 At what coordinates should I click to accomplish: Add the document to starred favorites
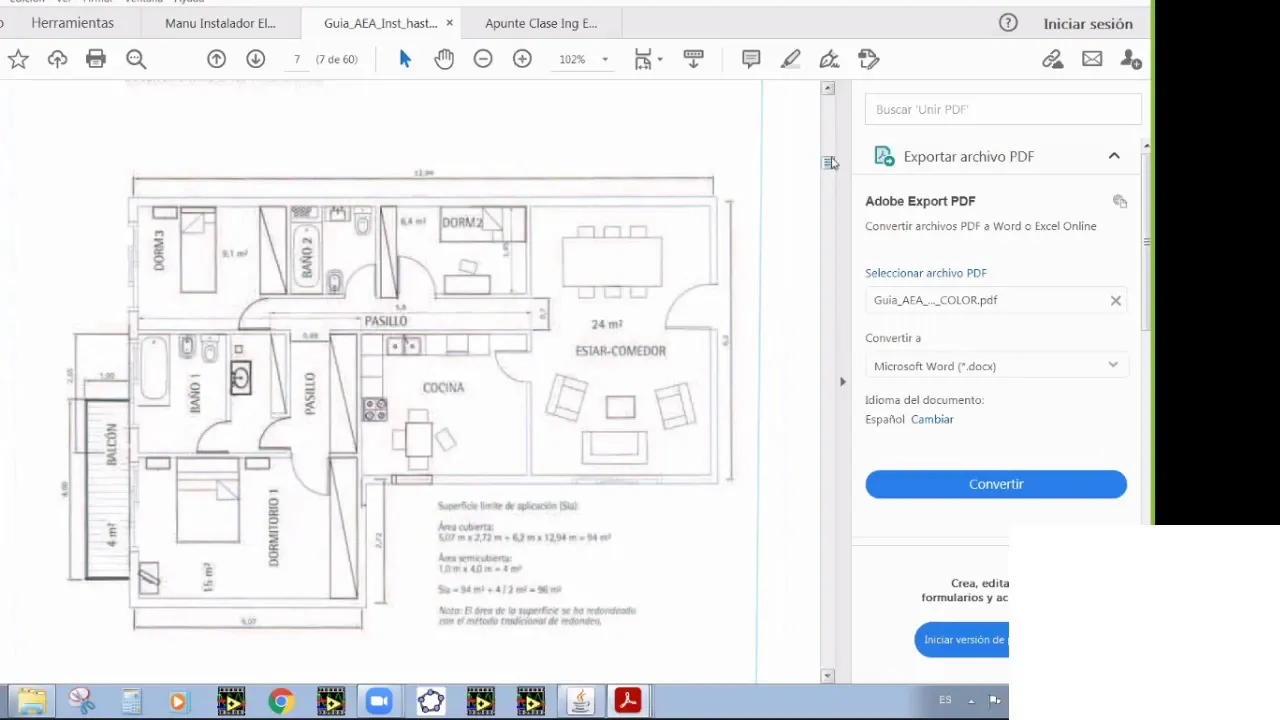click(x=18, y=60)
